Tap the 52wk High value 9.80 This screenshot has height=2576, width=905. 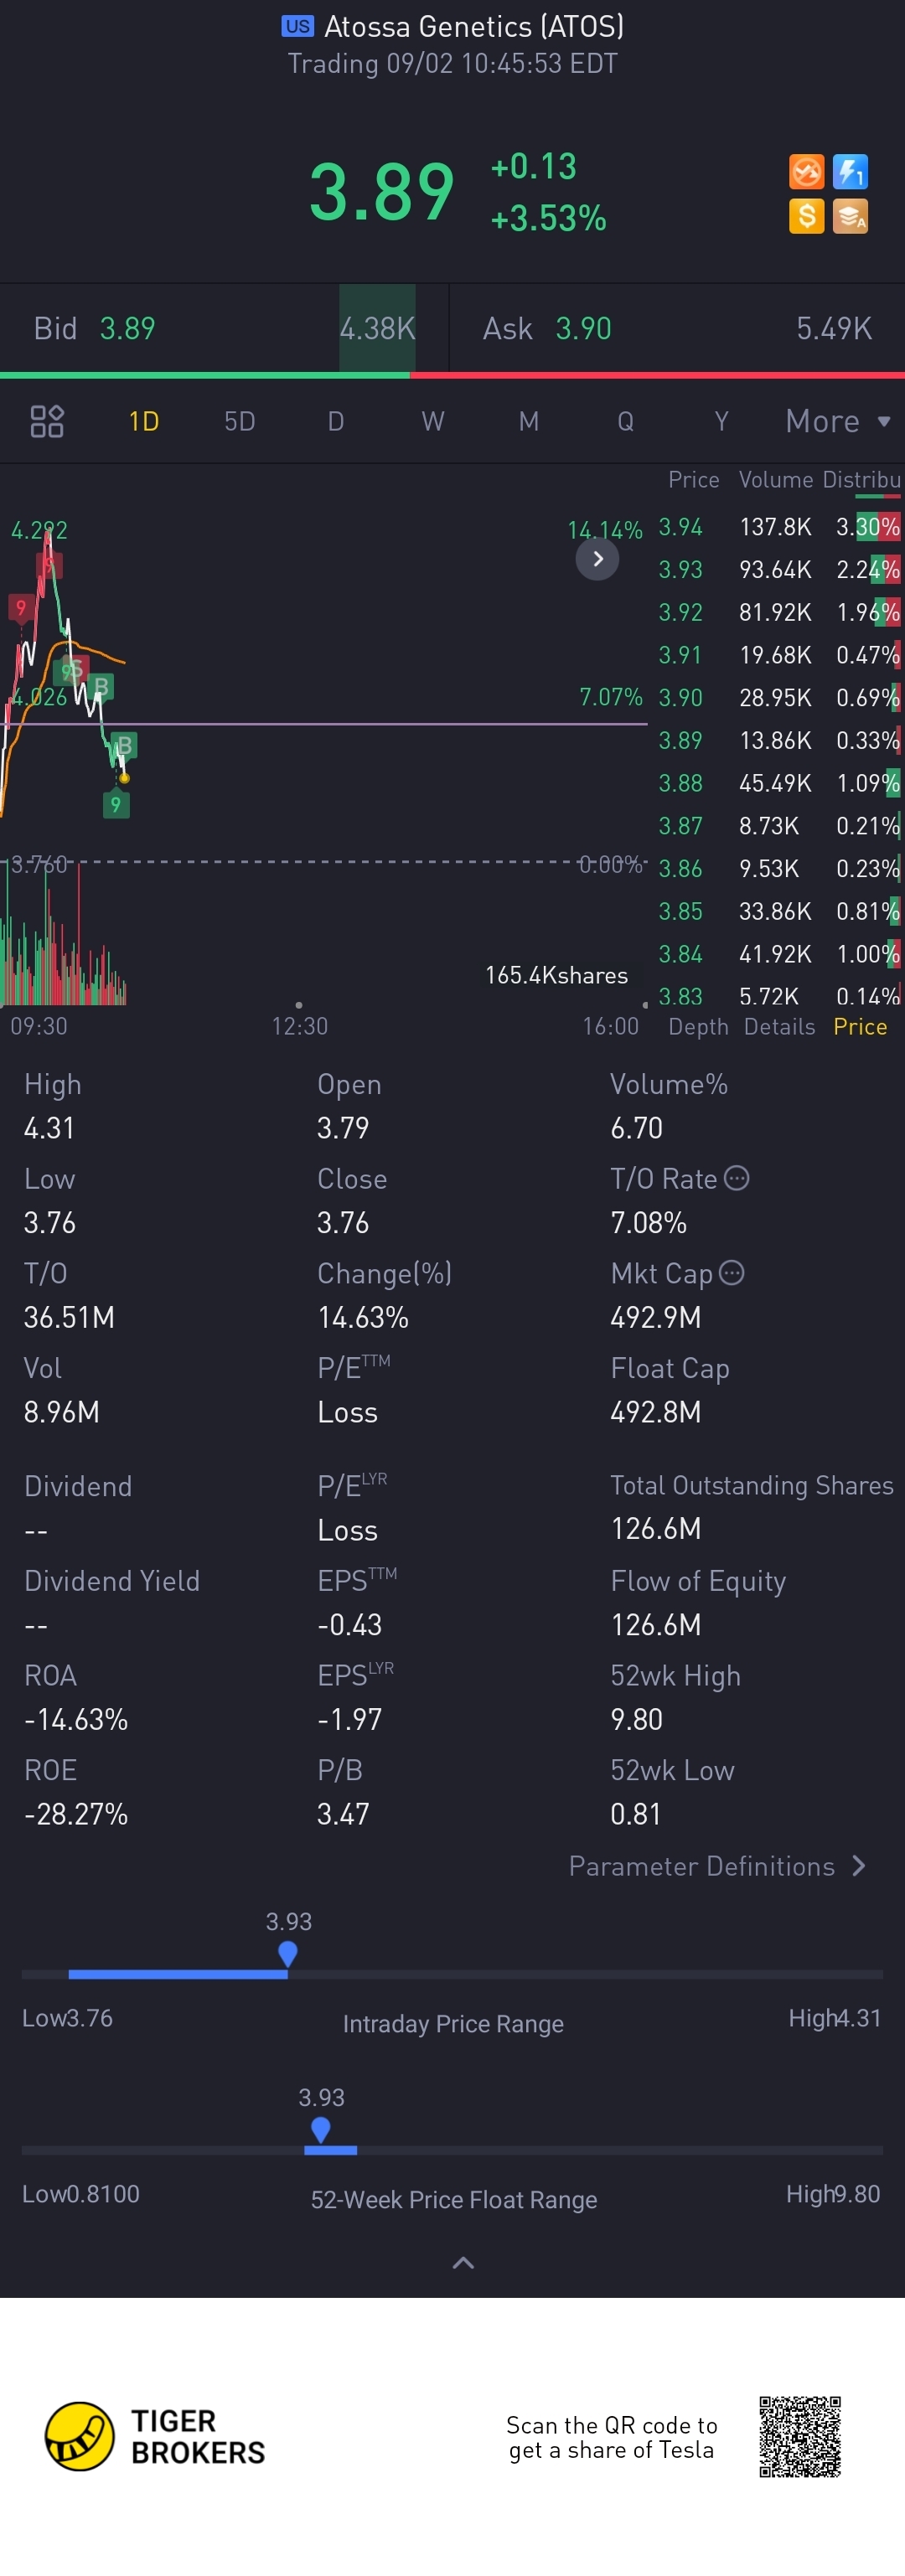coord(637,1719)
